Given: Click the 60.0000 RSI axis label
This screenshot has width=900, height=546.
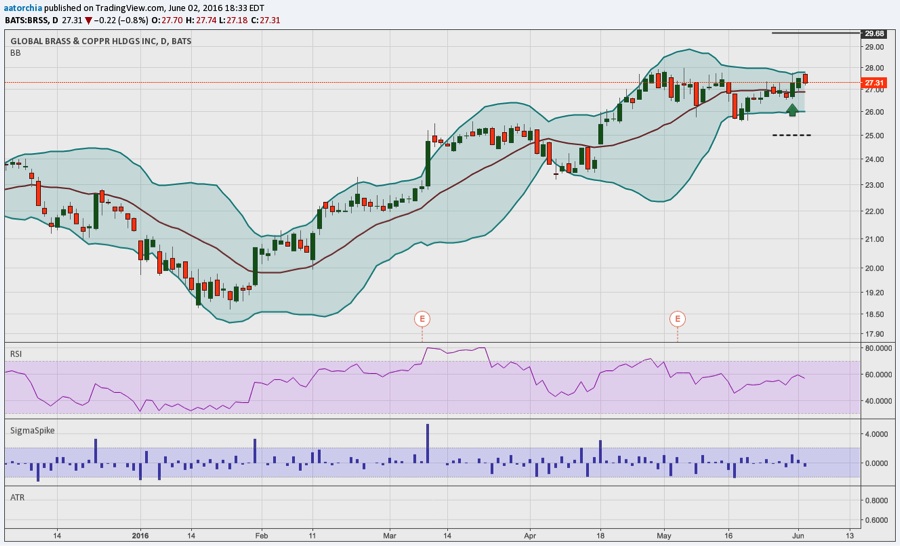Looking at the screenshot, I should pyautogui.click(x=877, y=374).
